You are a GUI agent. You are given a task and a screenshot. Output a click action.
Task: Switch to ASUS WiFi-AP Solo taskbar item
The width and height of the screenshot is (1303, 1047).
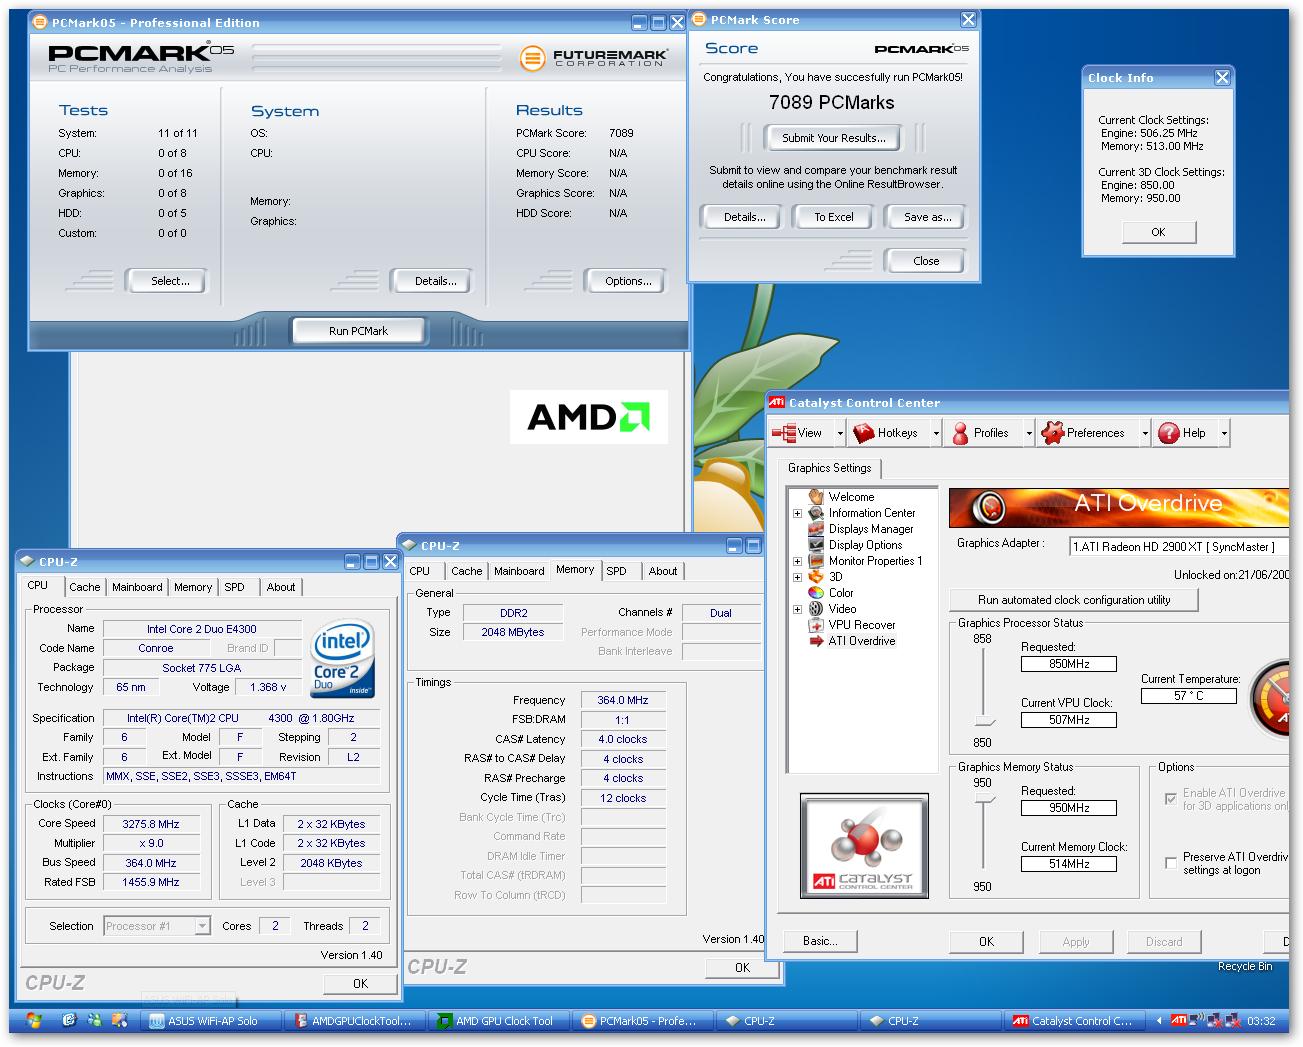213,1021
